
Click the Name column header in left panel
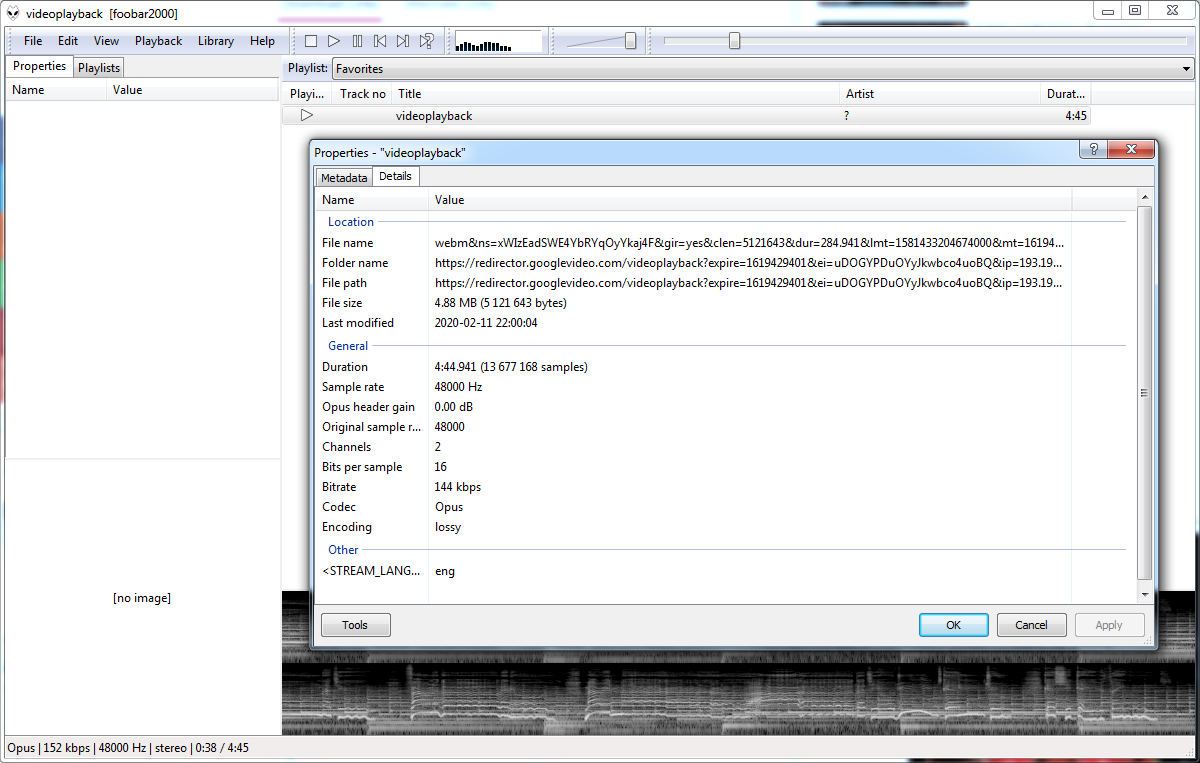click(56, 90)
